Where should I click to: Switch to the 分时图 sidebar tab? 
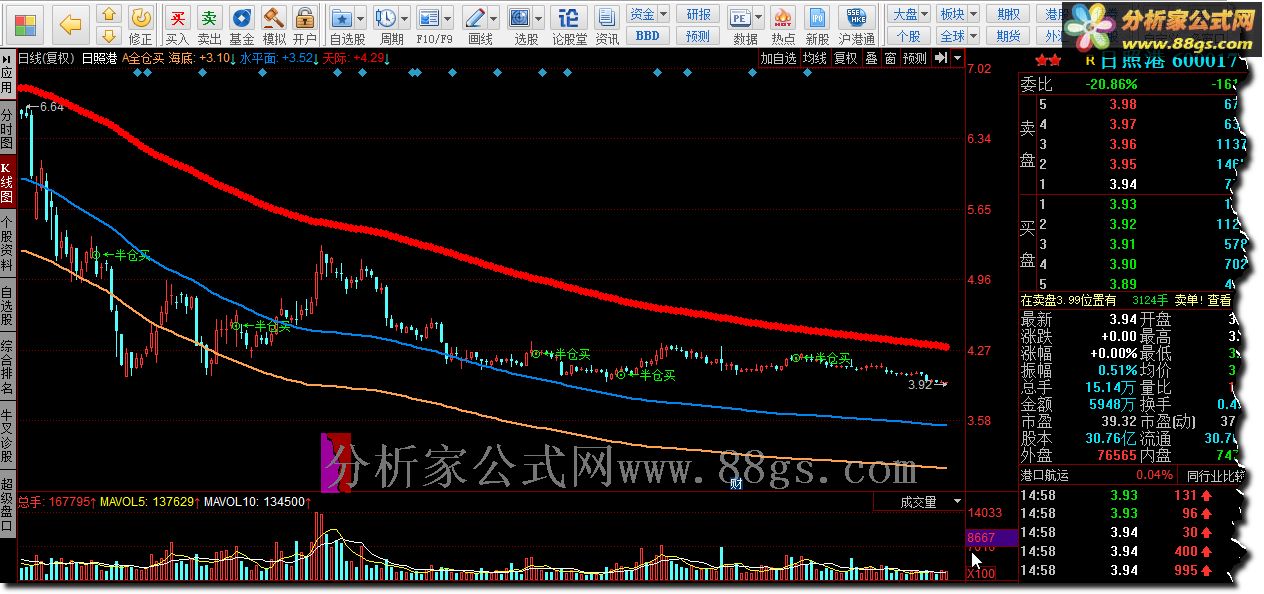(7, 129)
